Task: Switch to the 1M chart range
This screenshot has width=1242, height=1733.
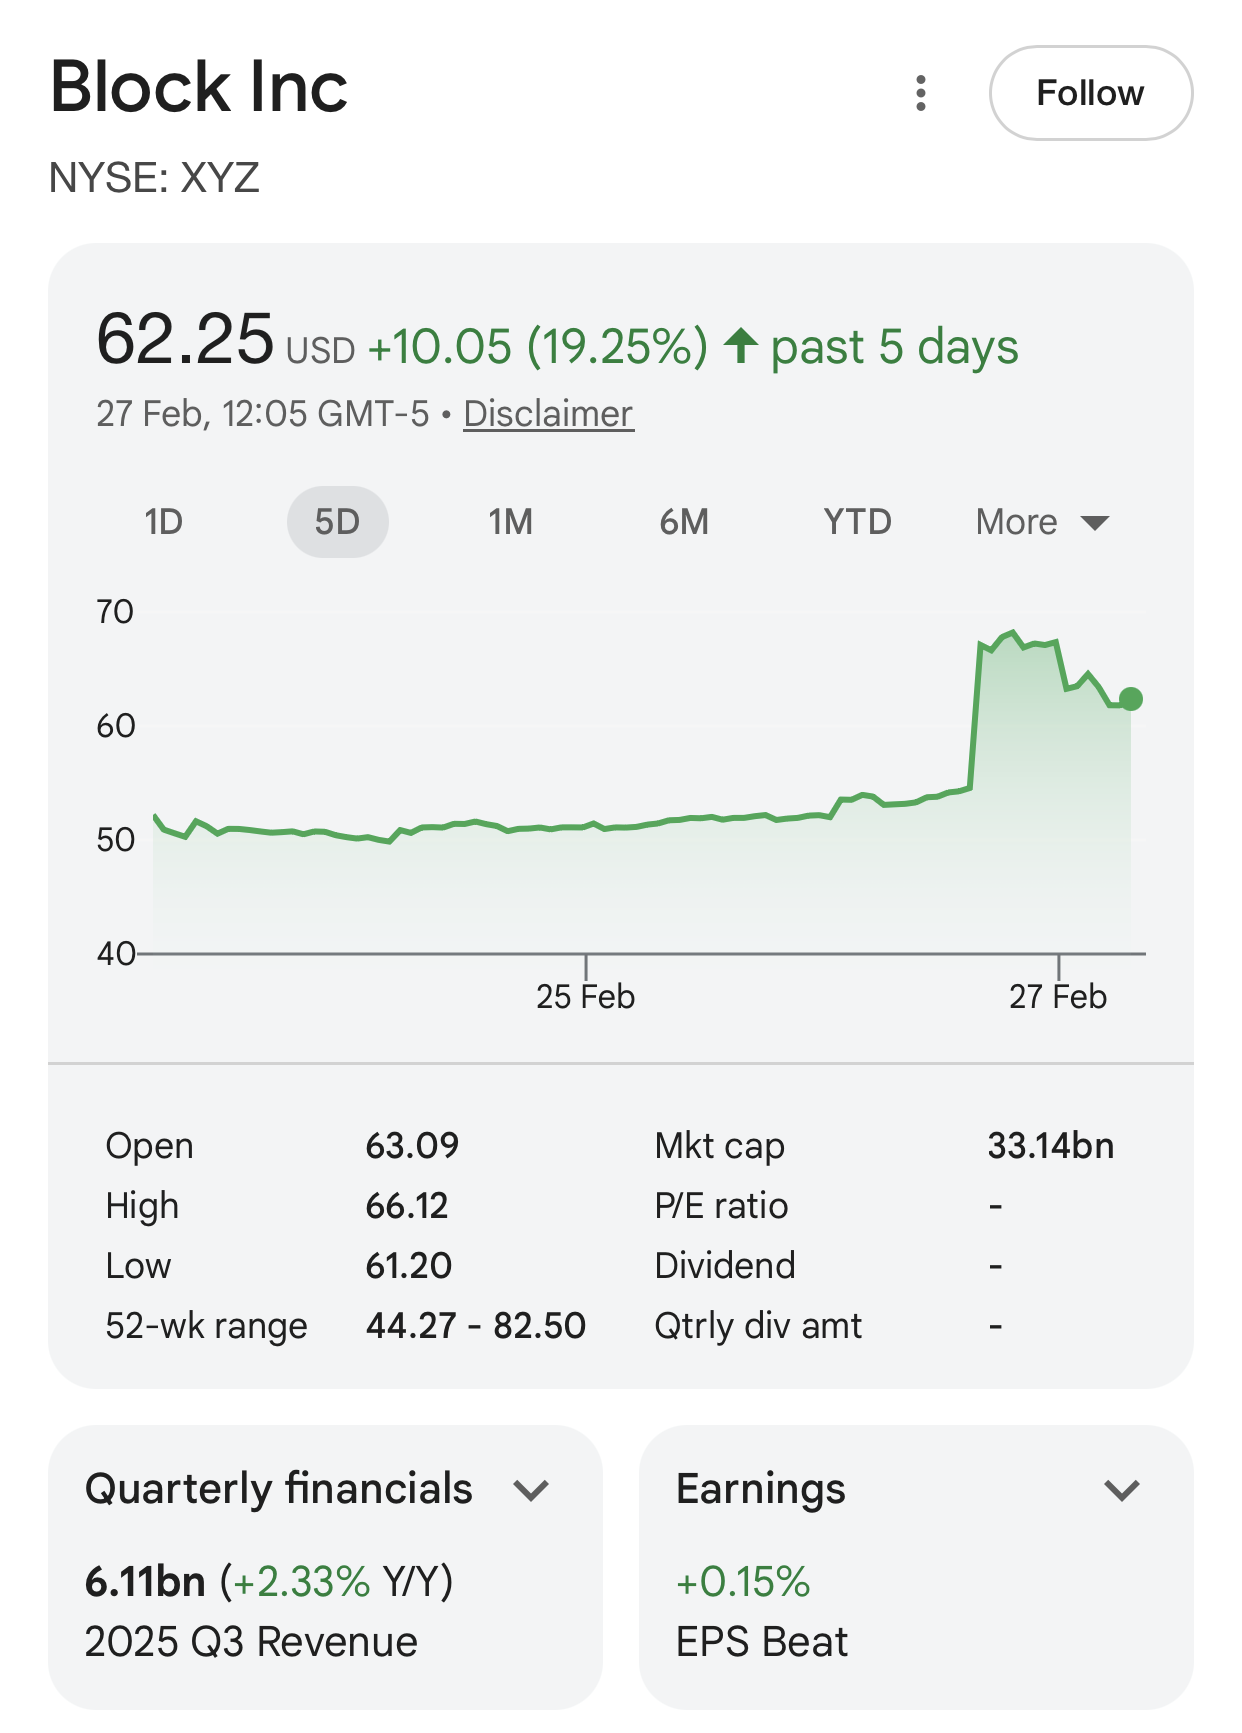Action: (x=510, y=522)
